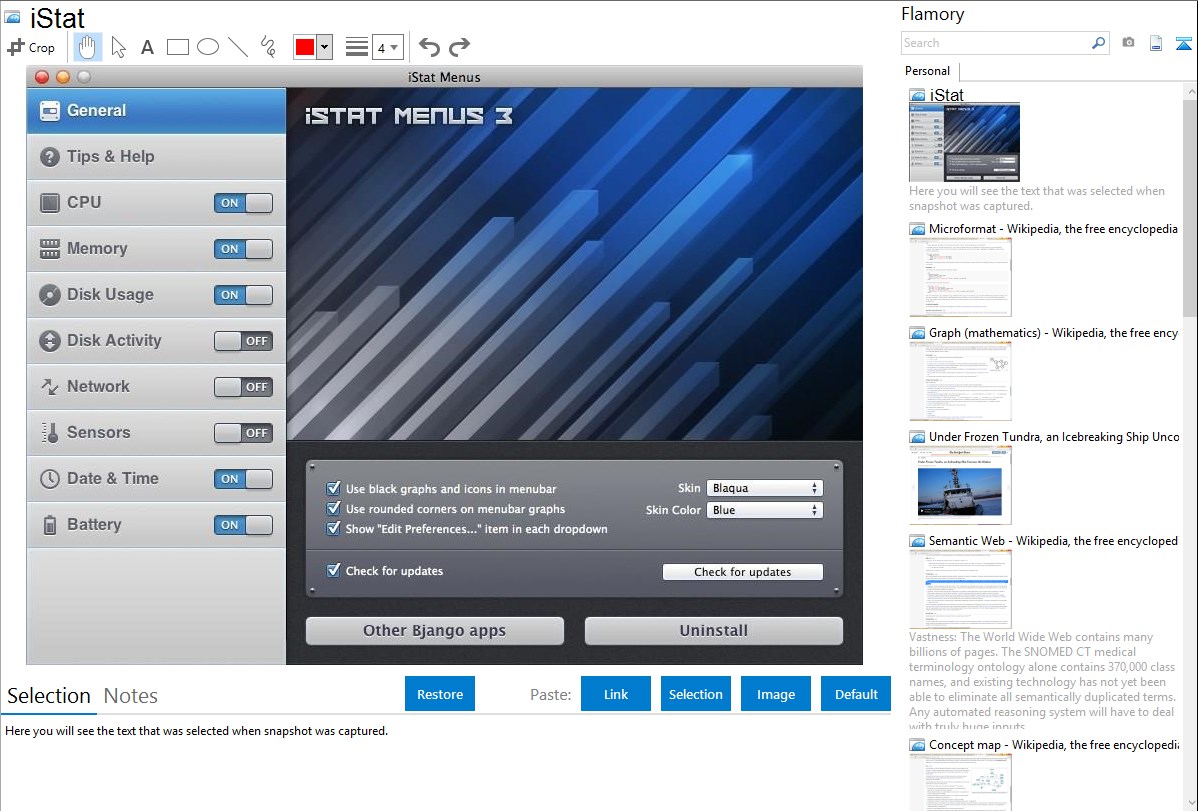The width and height of the screenshot is (1198, 811).
Task: Click the Default paste button
Action: pos(856,694)
